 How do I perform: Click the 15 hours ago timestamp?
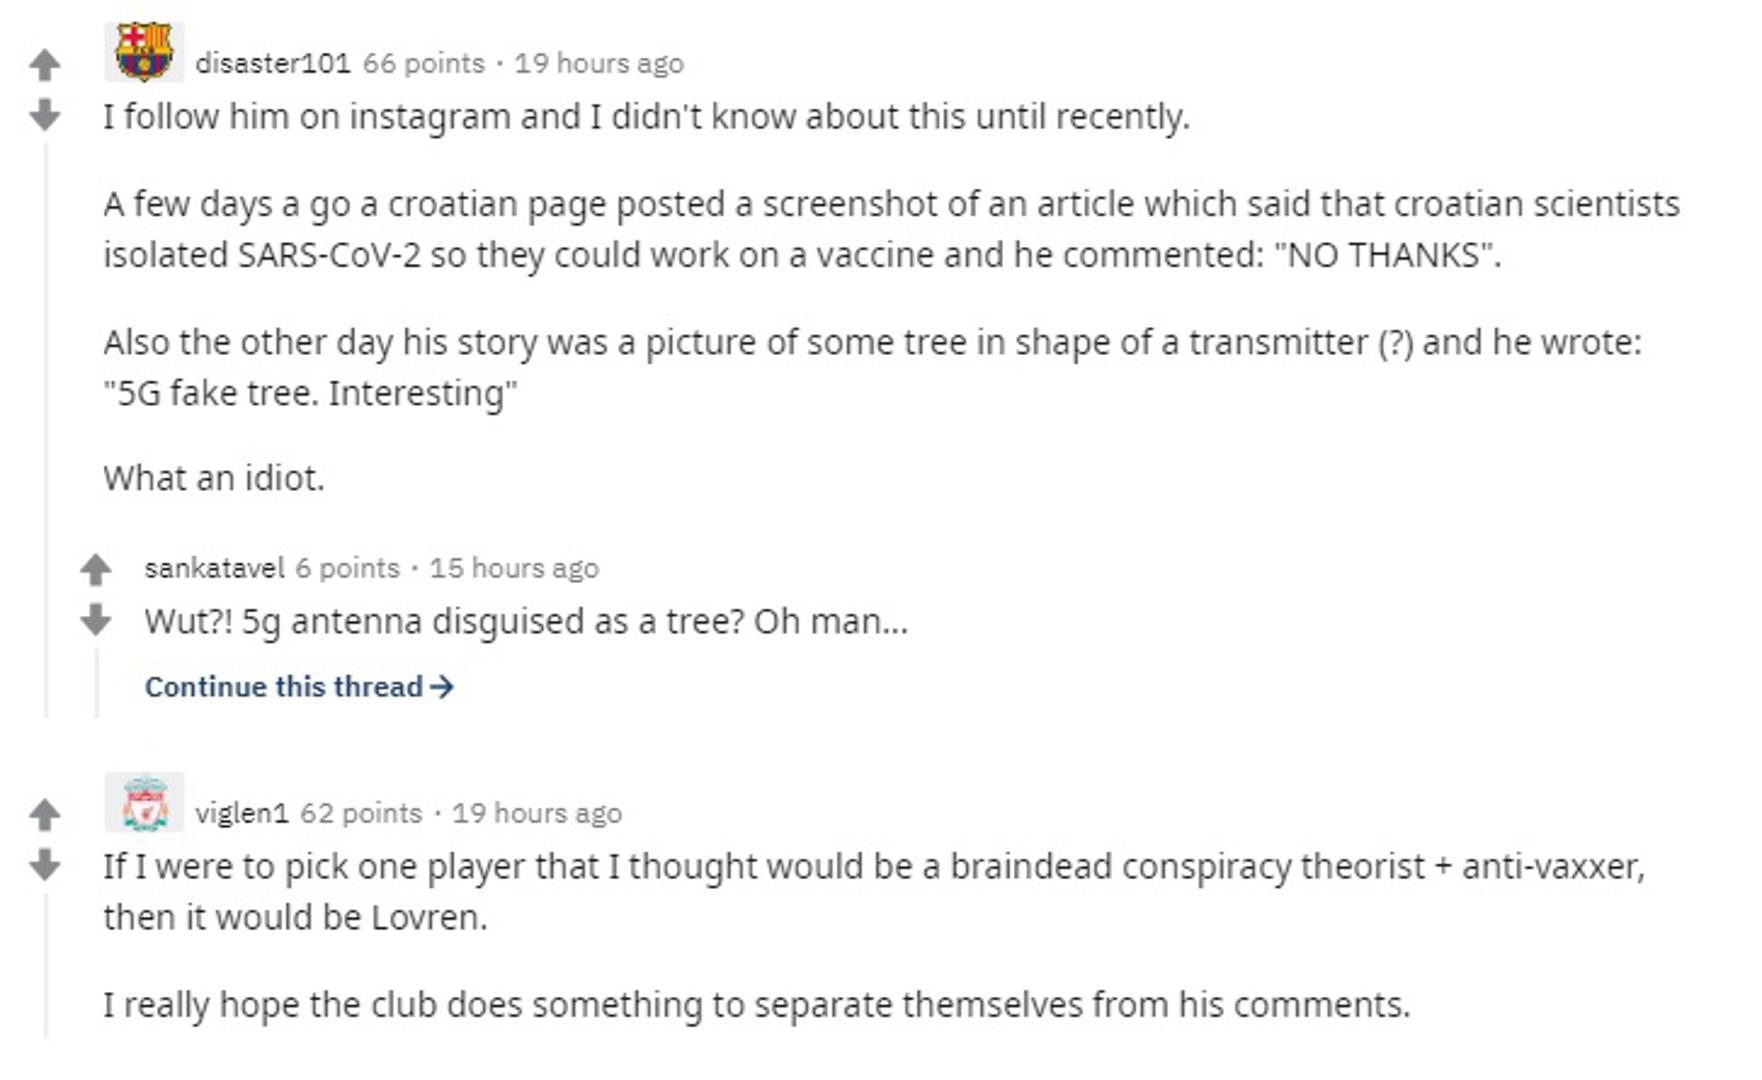point(514,568)
